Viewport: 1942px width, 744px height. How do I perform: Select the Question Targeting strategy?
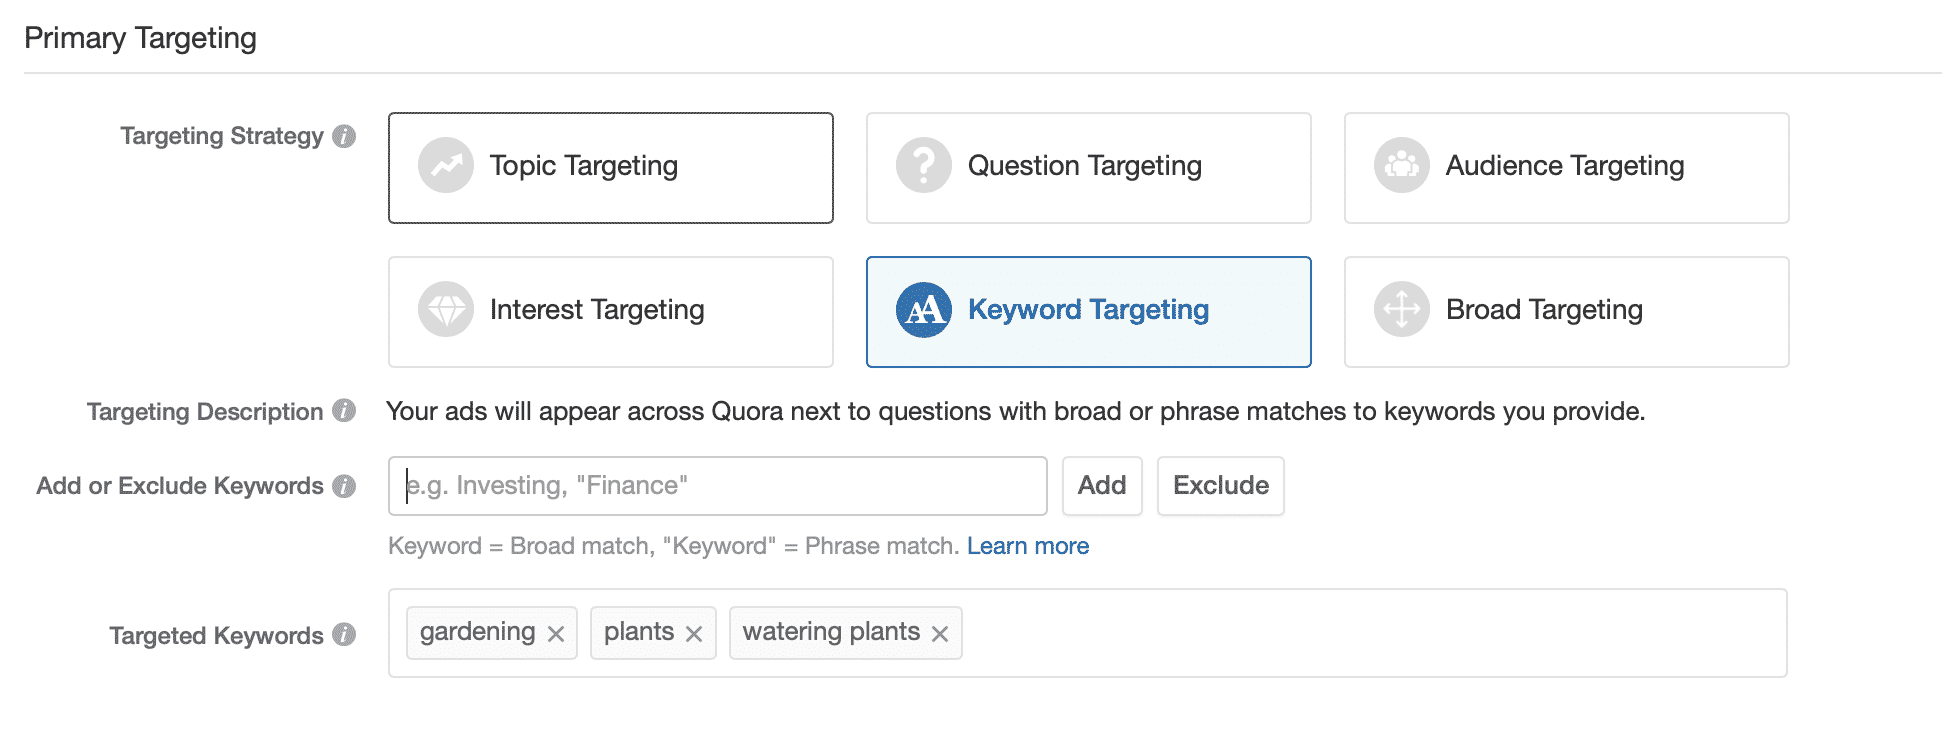[1089, 168]
